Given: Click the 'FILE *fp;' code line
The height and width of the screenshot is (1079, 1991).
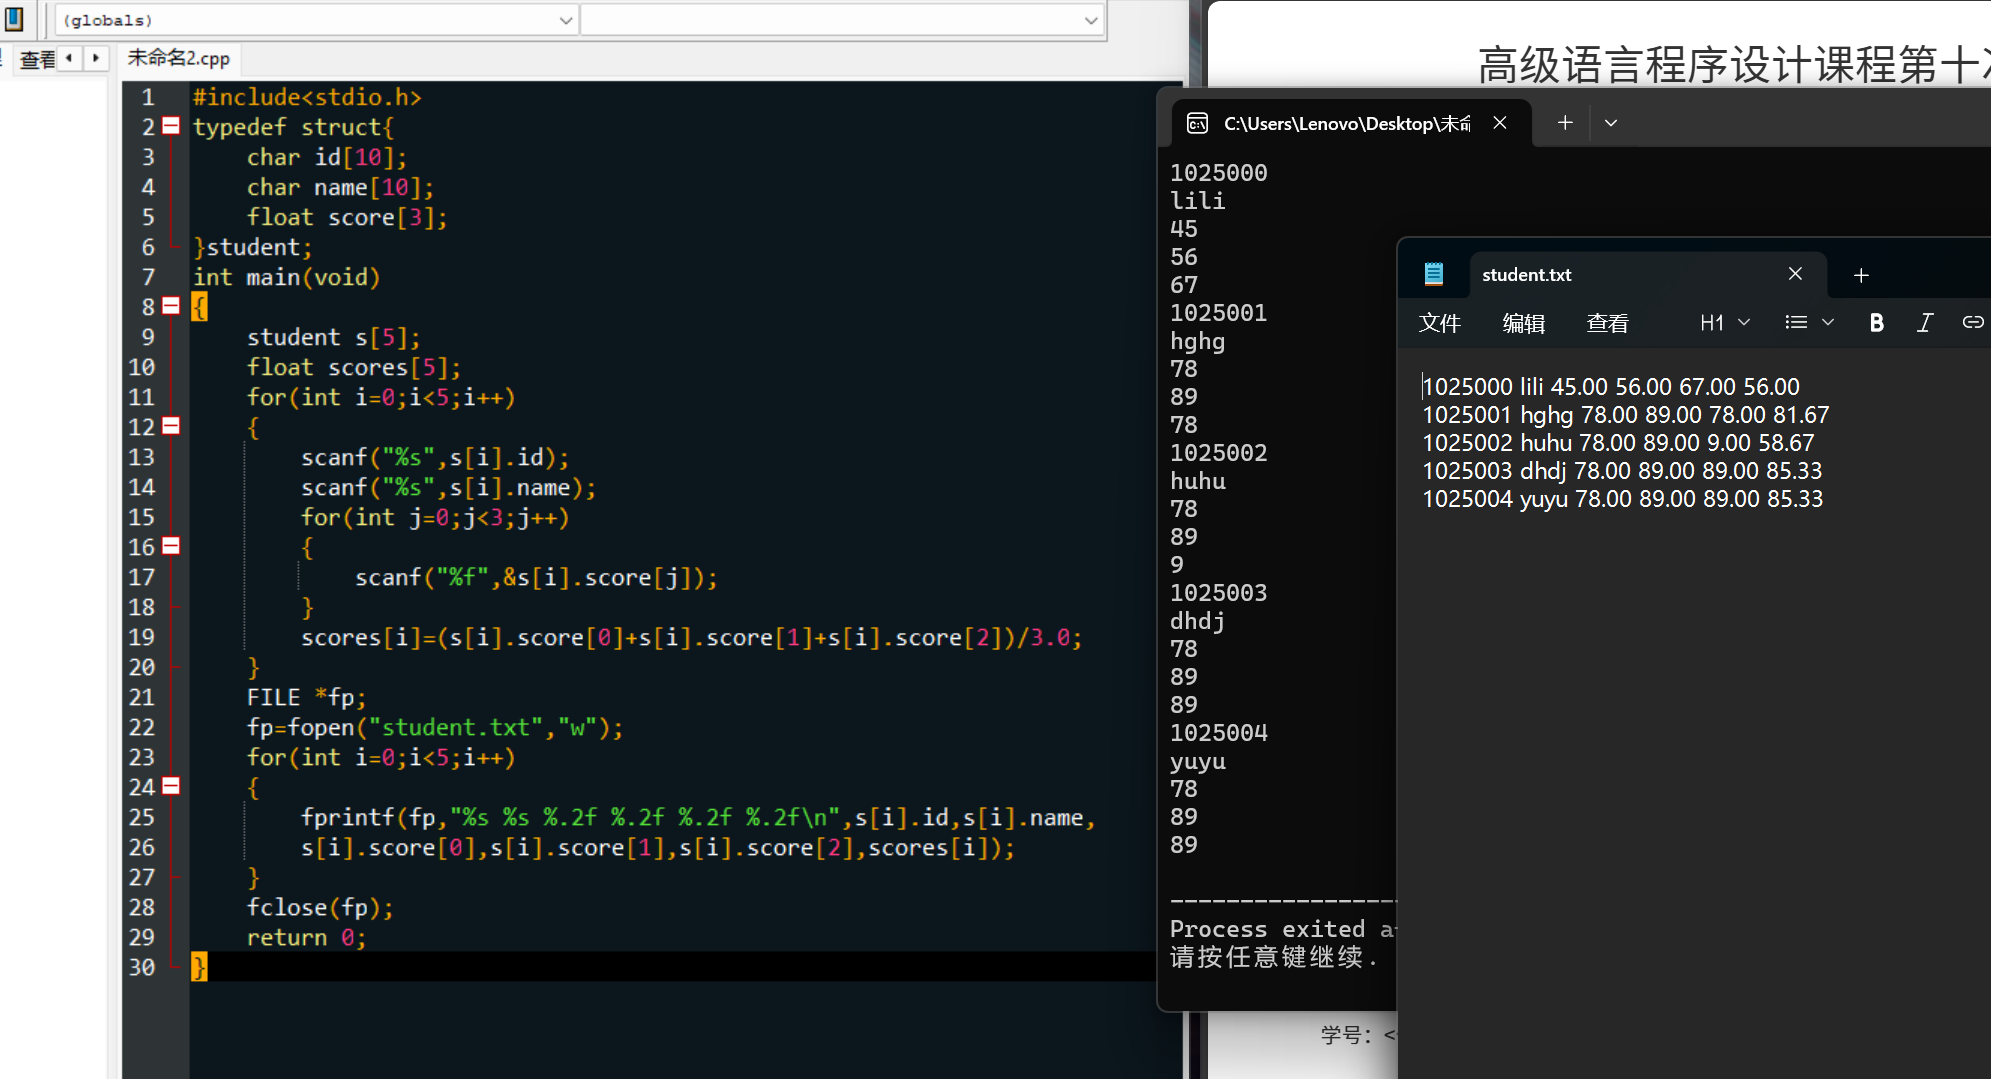Looking at the screenshot, I should pos(307,697).
